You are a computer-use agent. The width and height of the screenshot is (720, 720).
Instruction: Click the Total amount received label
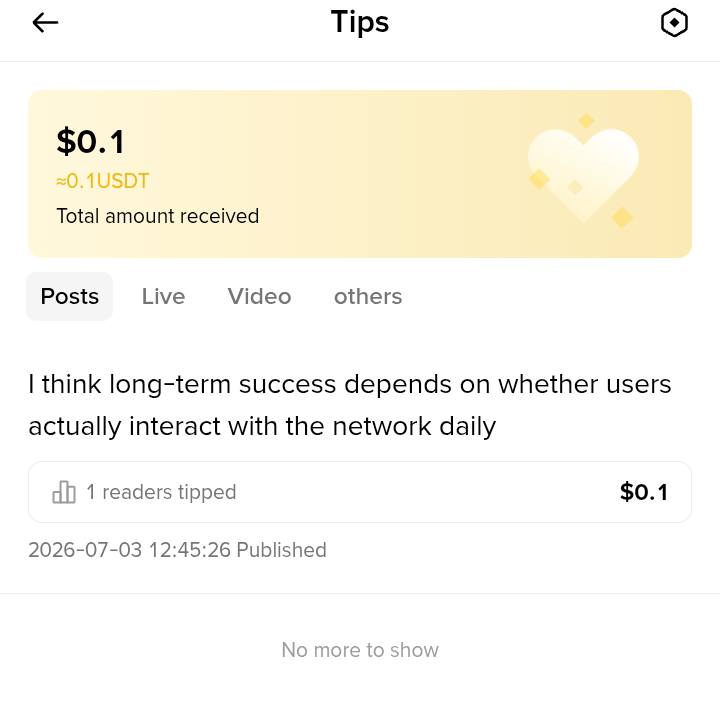pyautogui.click(x=158, y=216)
